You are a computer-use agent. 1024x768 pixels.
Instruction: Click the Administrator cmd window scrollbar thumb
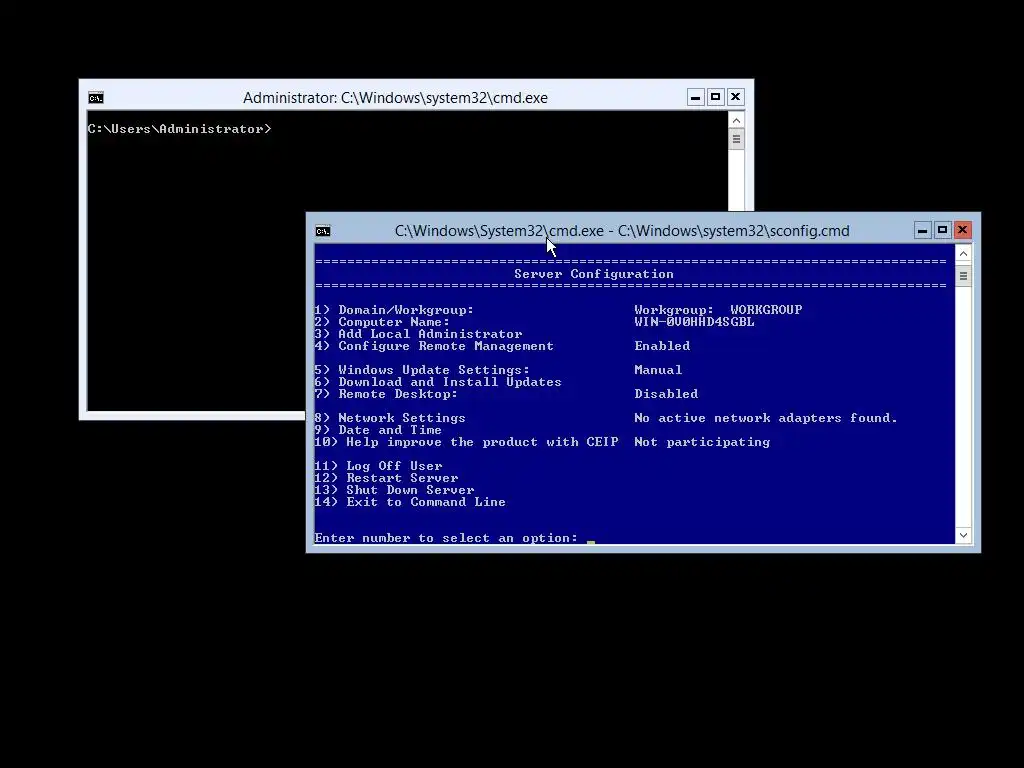[737, 139]
